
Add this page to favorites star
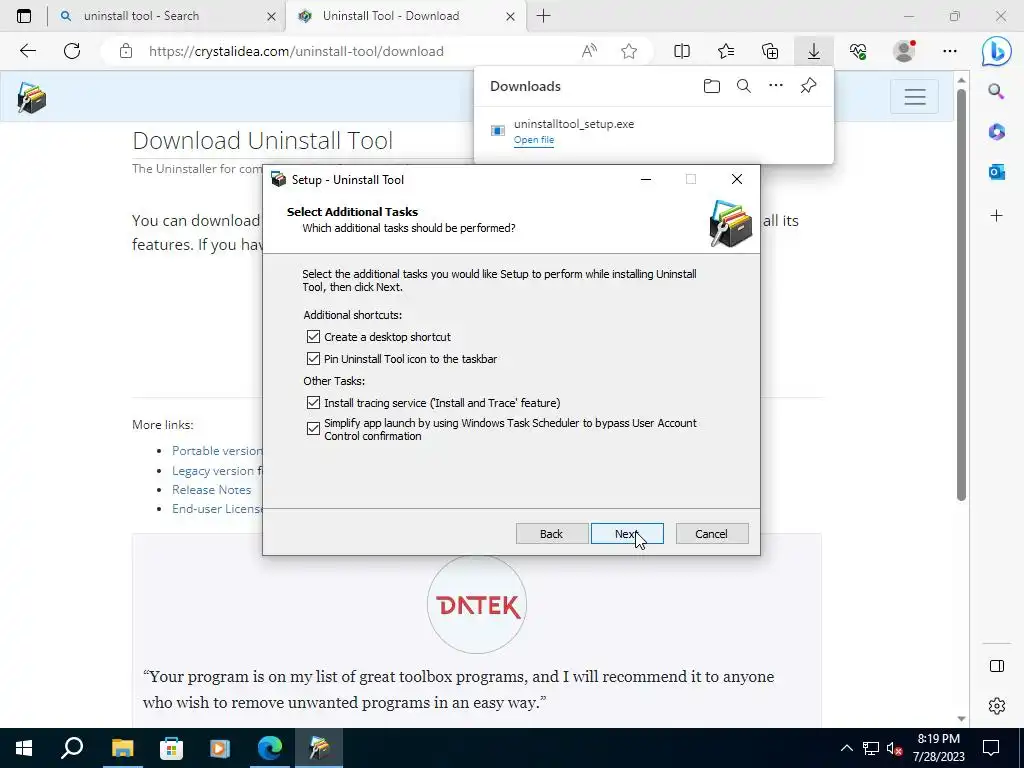point(629,51)
